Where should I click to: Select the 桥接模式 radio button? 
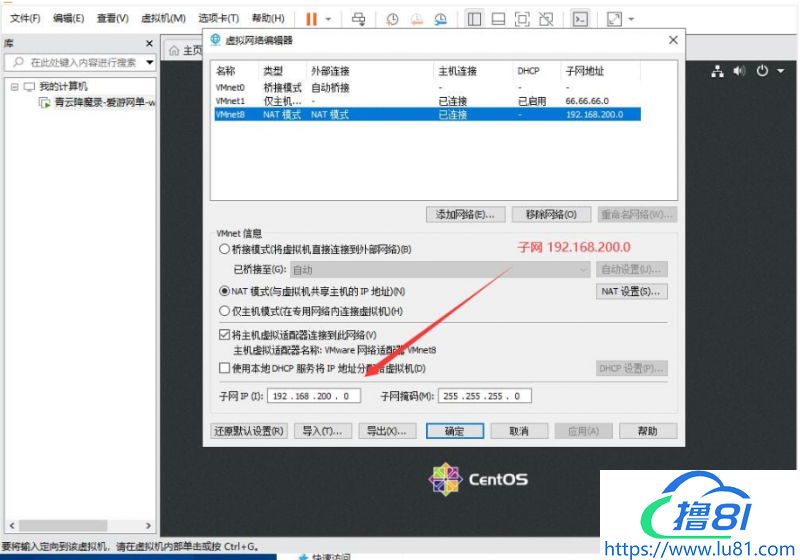tap(224, 249)
